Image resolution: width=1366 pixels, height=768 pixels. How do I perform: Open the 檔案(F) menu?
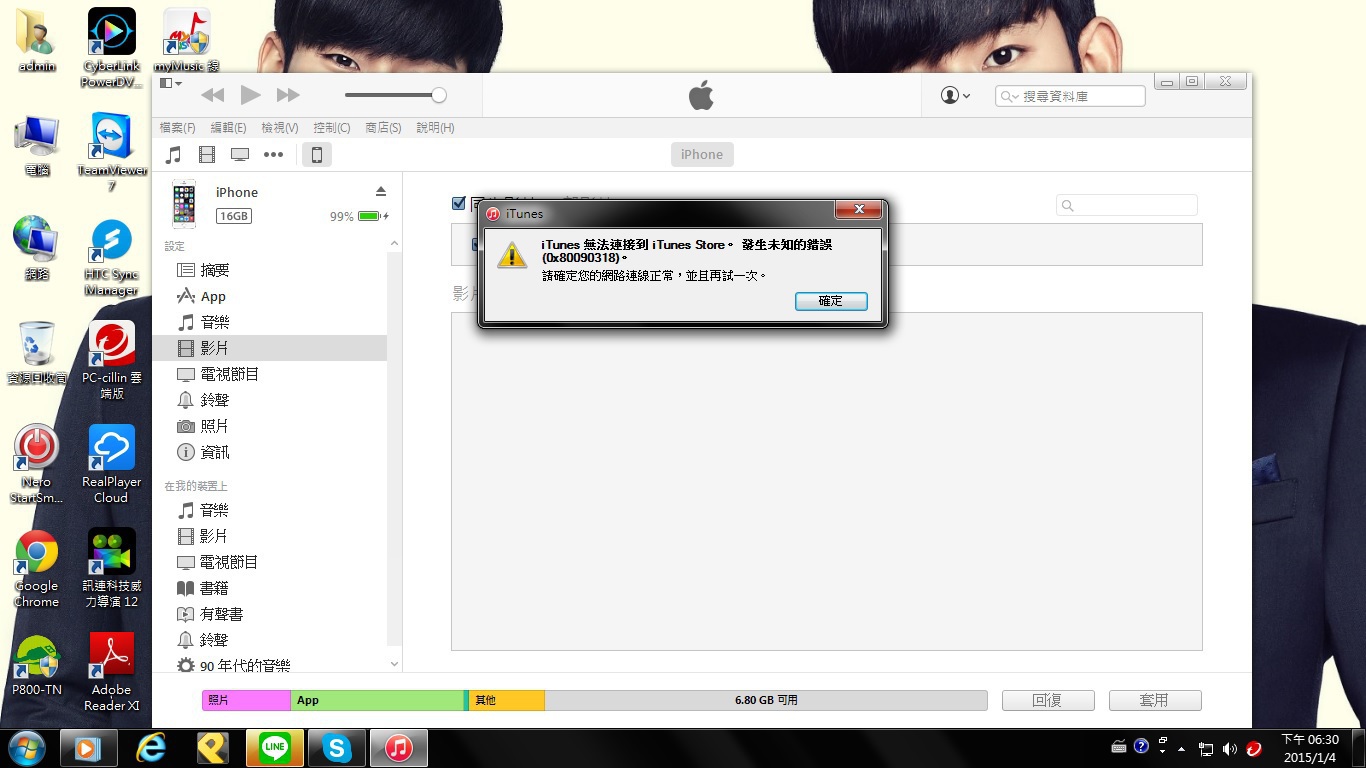tap(177, 128)
